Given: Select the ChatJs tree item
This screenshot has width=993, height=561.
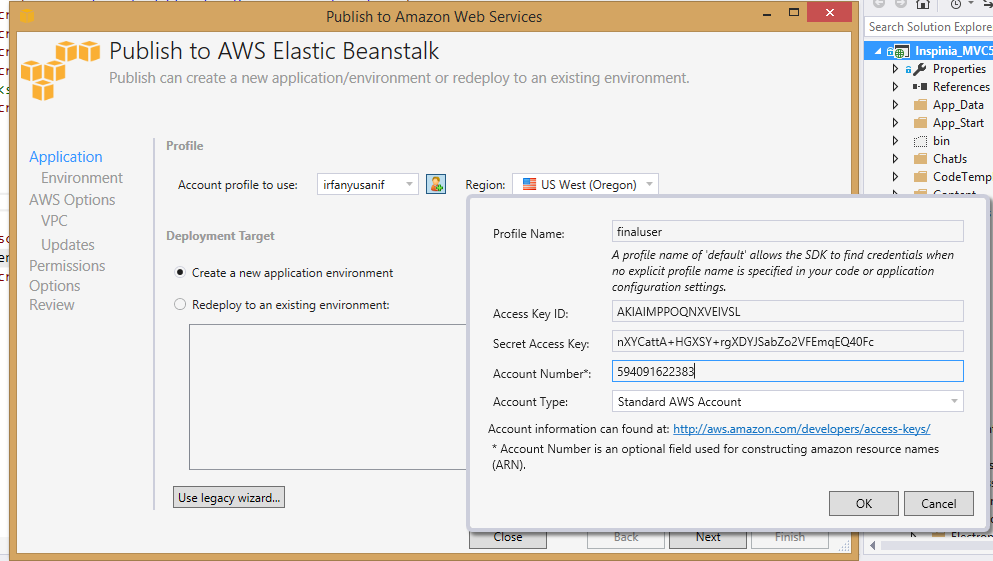Looking at the screenshot, I should [x=950, y=159].
